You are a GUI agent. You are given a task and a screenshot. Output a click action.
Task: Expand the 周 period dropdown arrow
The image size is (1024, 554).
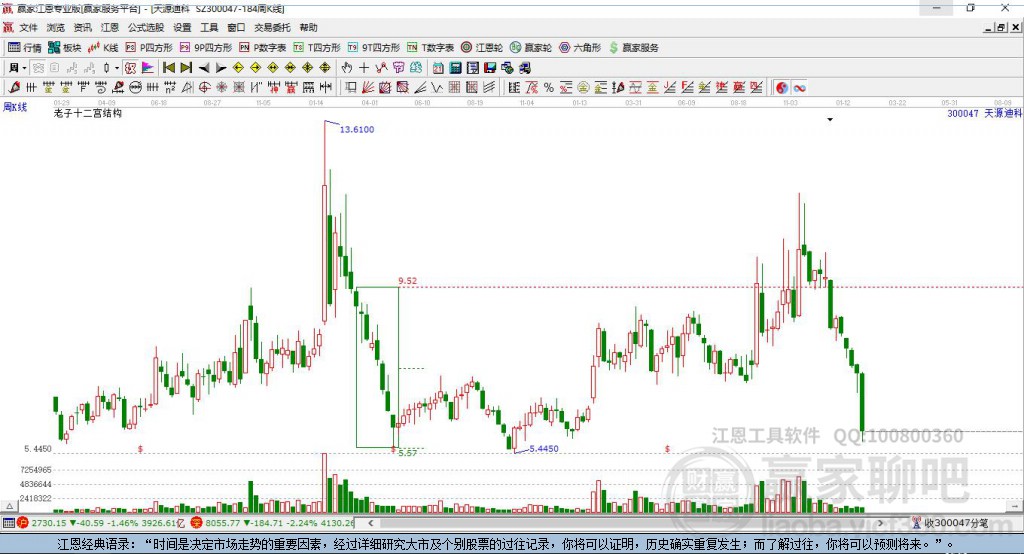24,67
